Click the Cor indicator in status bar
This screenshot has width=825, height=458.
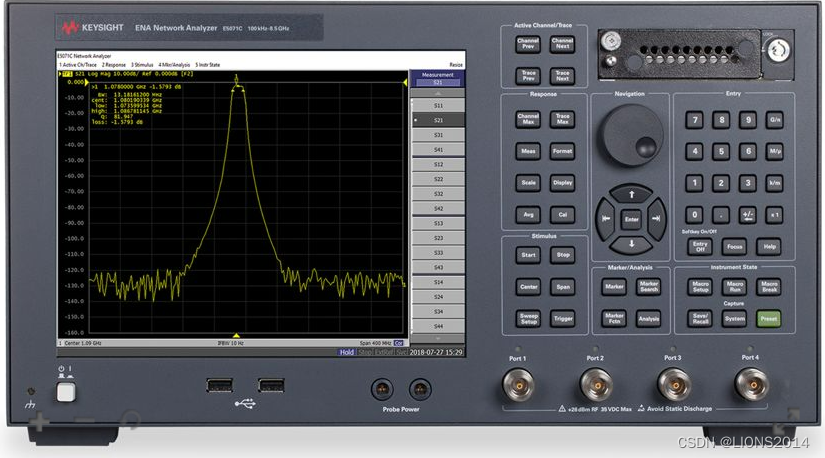pyautogui.click(x=399, y=343)
